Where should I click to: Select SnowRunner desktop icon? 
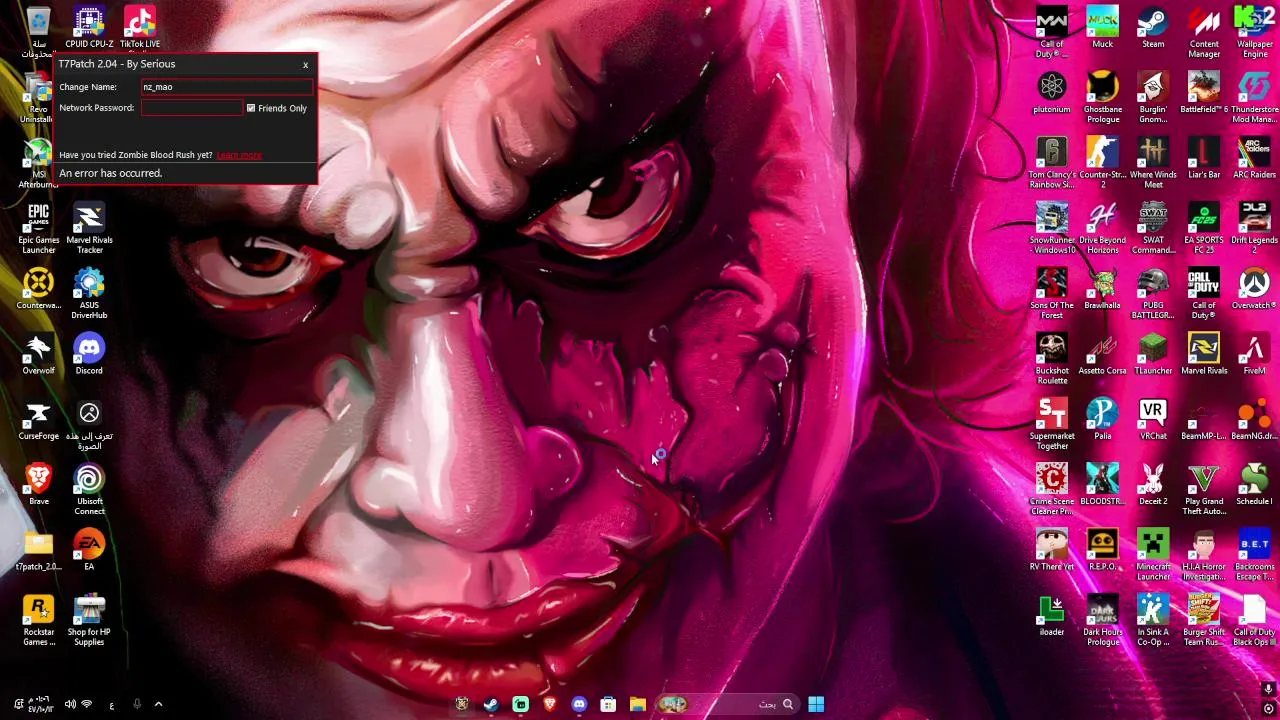[1052, 228]
